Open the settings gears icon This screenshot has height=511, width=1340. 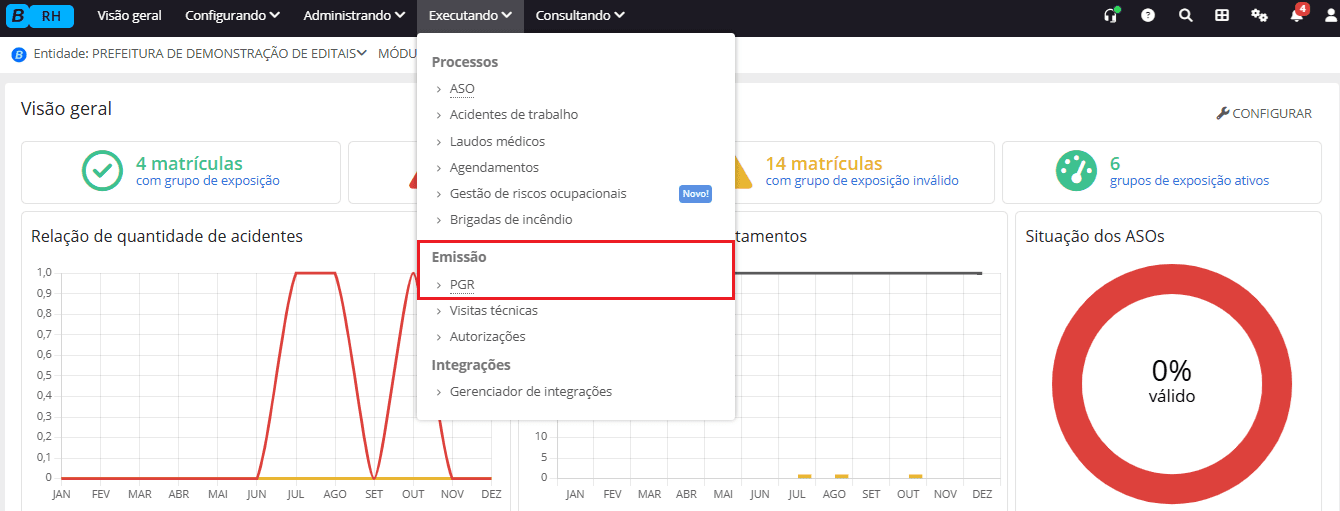click(1259, 16)
